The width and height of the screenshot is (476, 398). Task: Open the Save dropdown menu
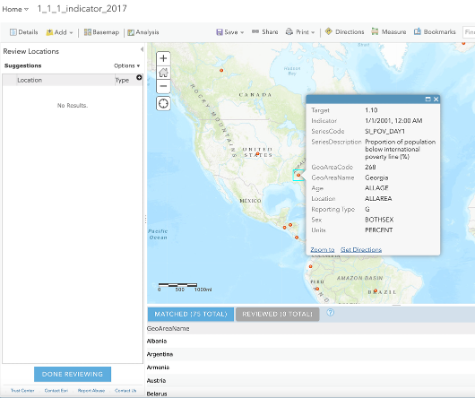(230, 32)
